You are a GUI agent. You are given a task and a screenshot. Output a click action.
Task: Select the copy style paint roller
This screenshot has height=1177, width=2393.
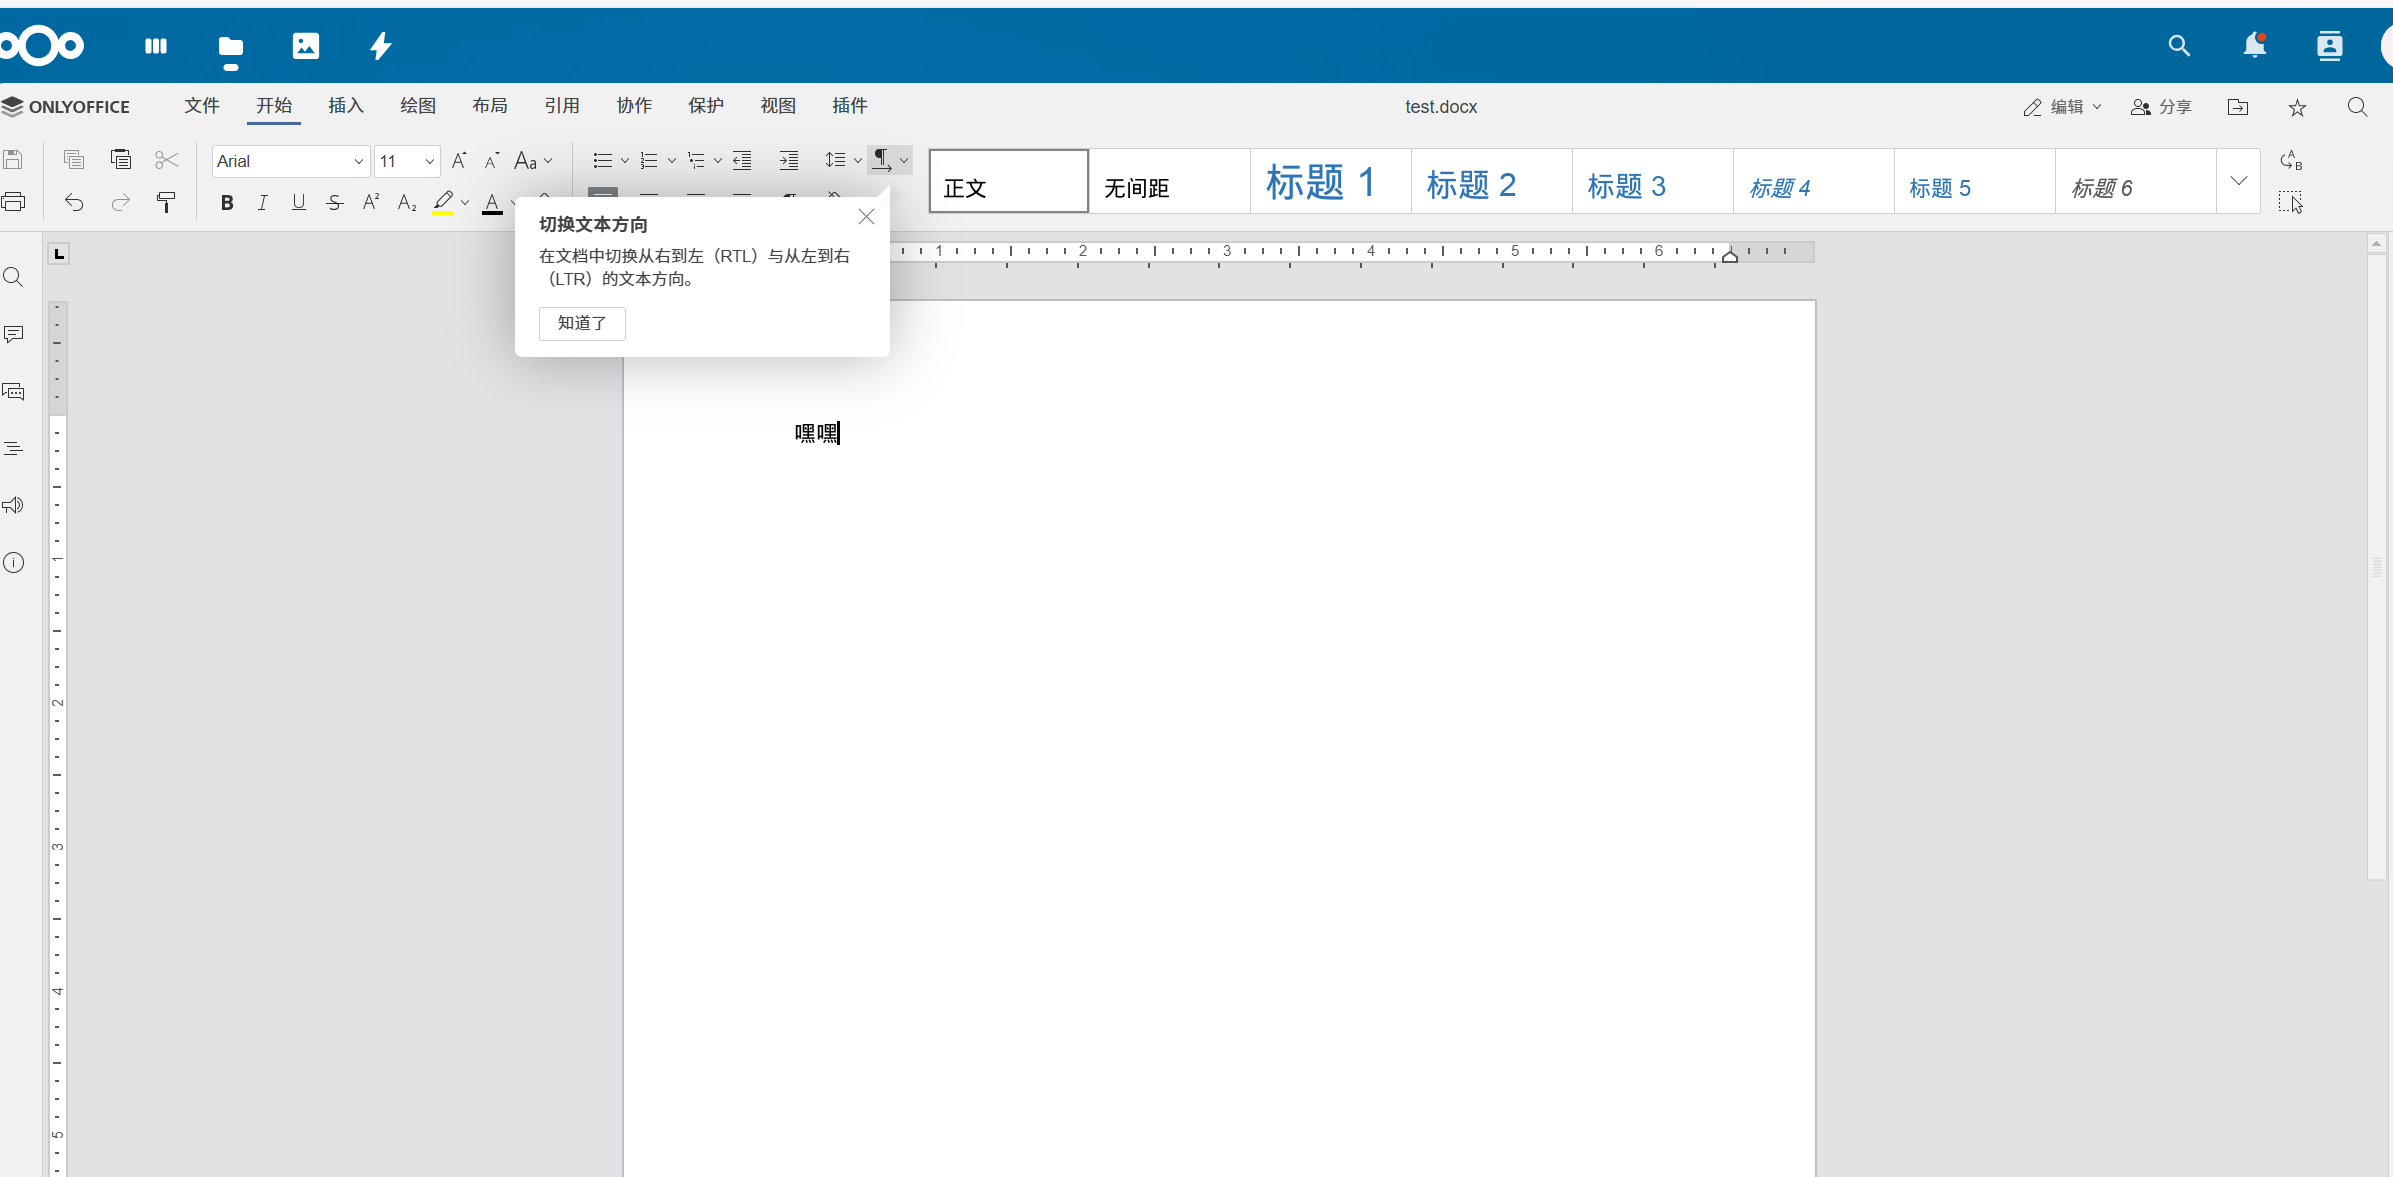[166, 203]
